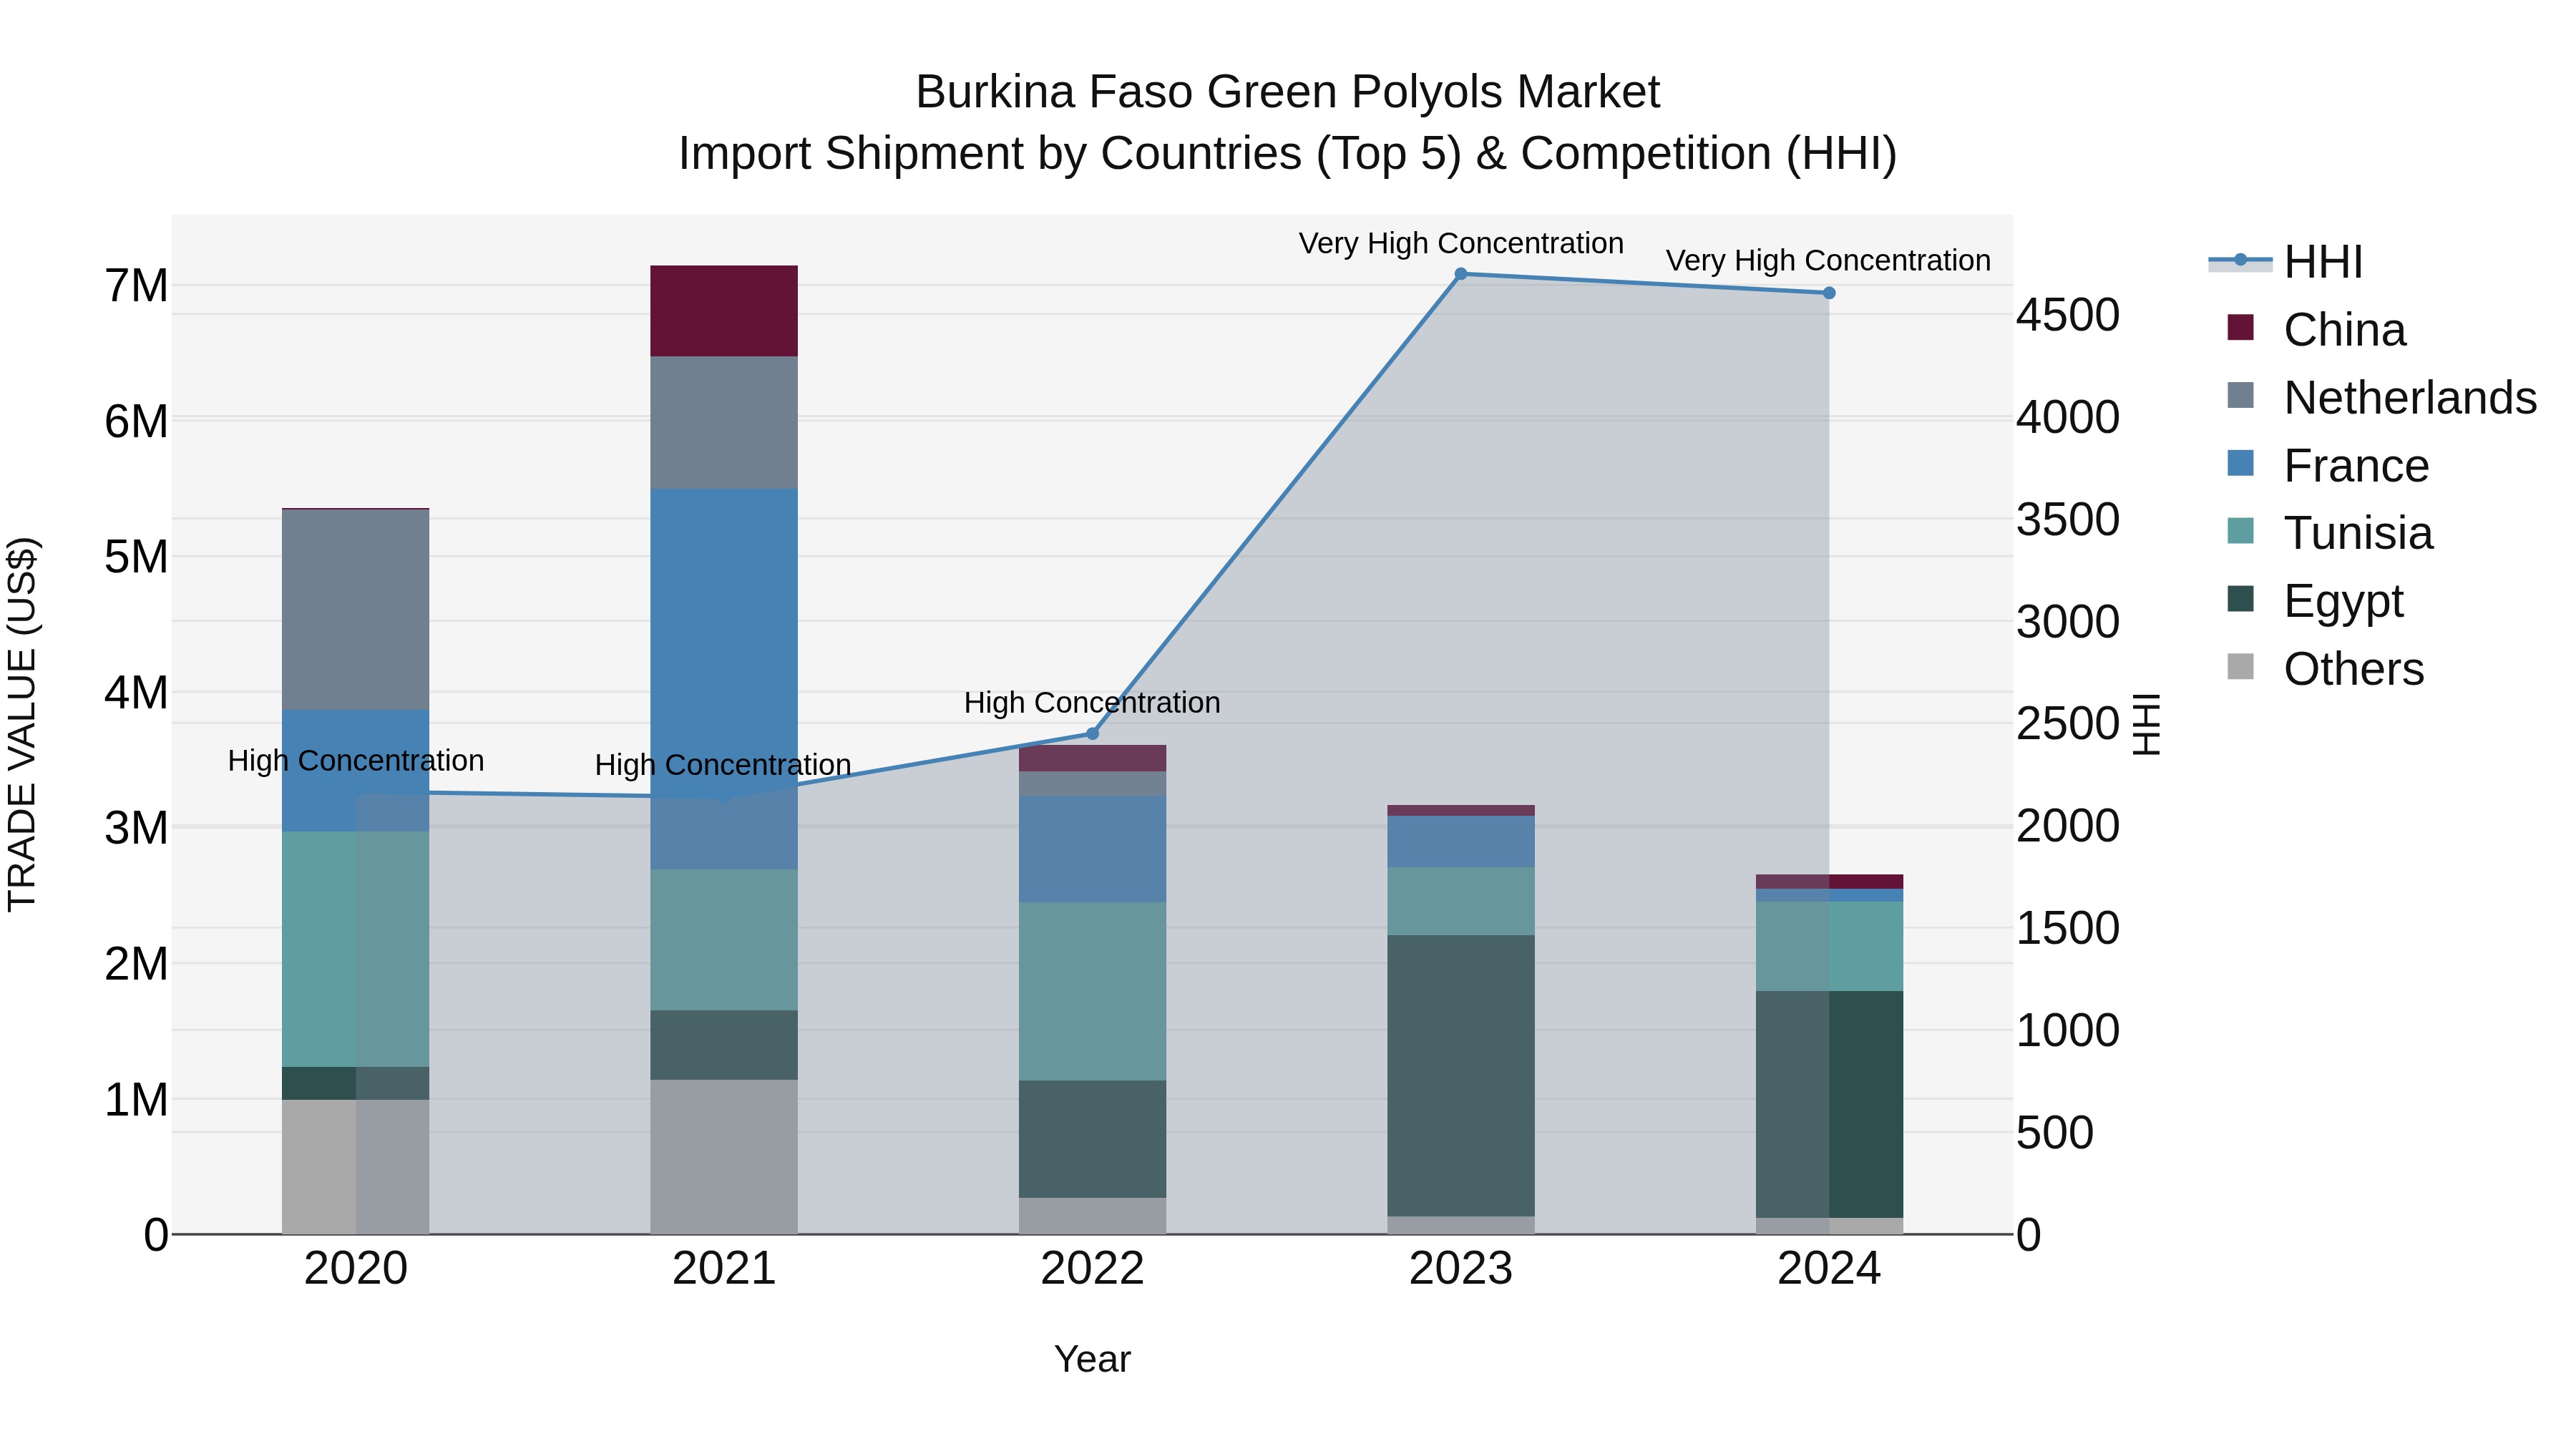Select the 2023 HHI data point

(1461, 274)
